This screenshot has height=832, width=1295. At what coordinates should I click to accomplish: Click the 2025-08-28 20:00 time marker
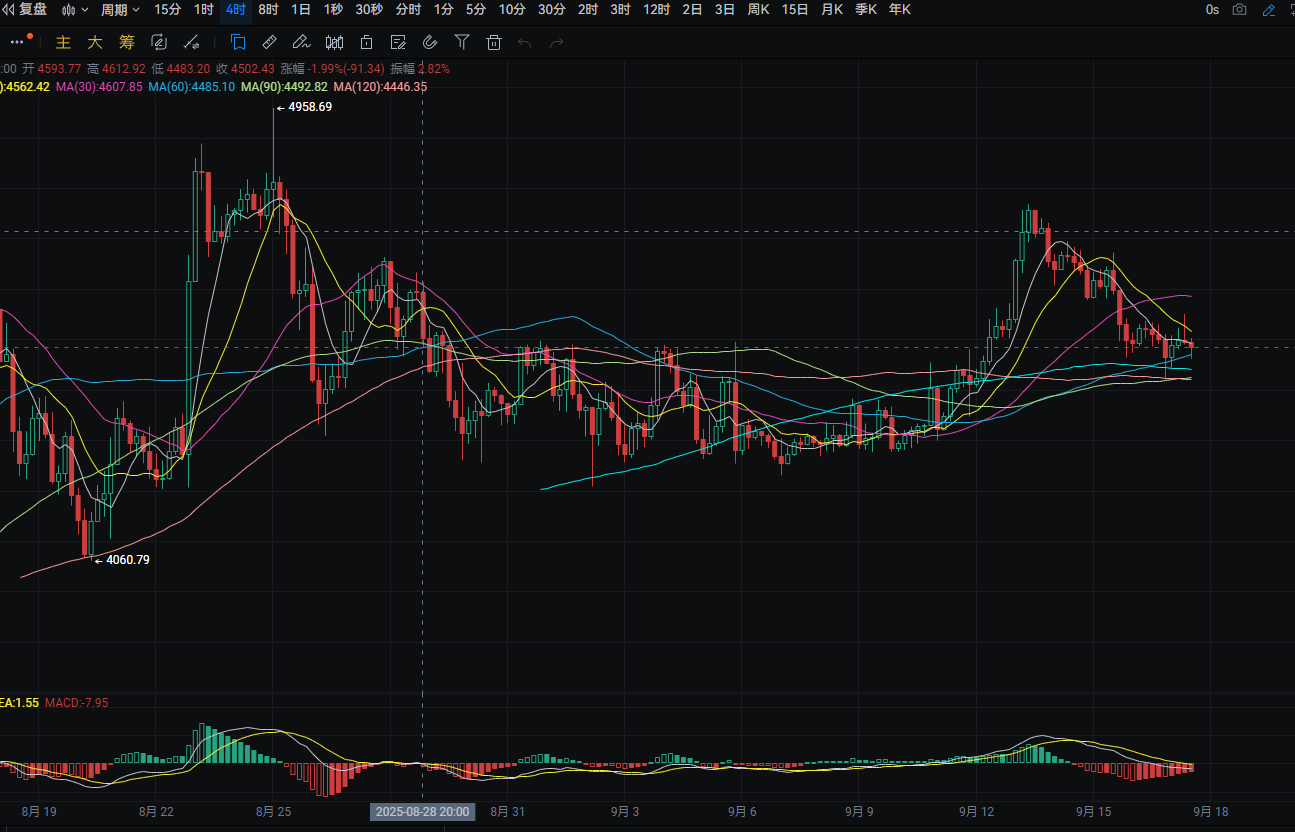423,812
